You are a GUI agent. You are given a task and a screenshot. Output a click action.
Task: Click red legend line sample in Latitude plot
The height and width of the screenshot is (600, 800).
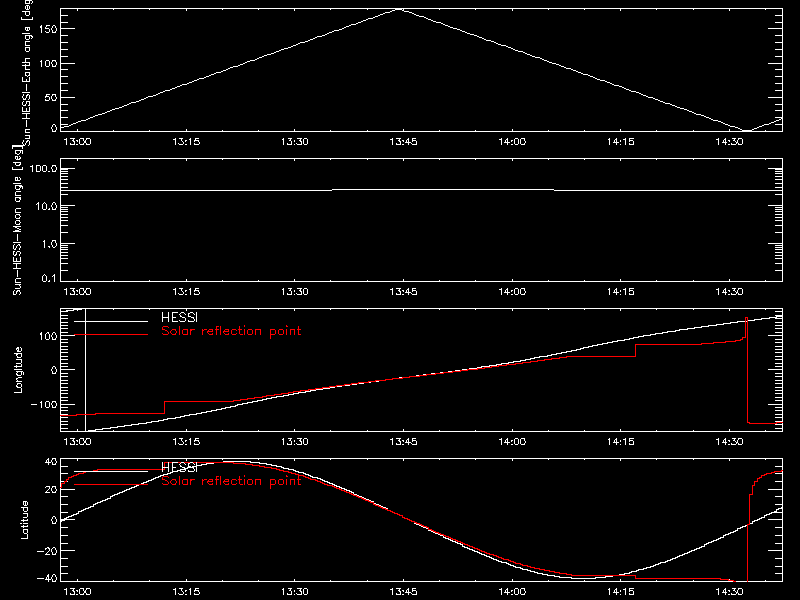[111, 485]
